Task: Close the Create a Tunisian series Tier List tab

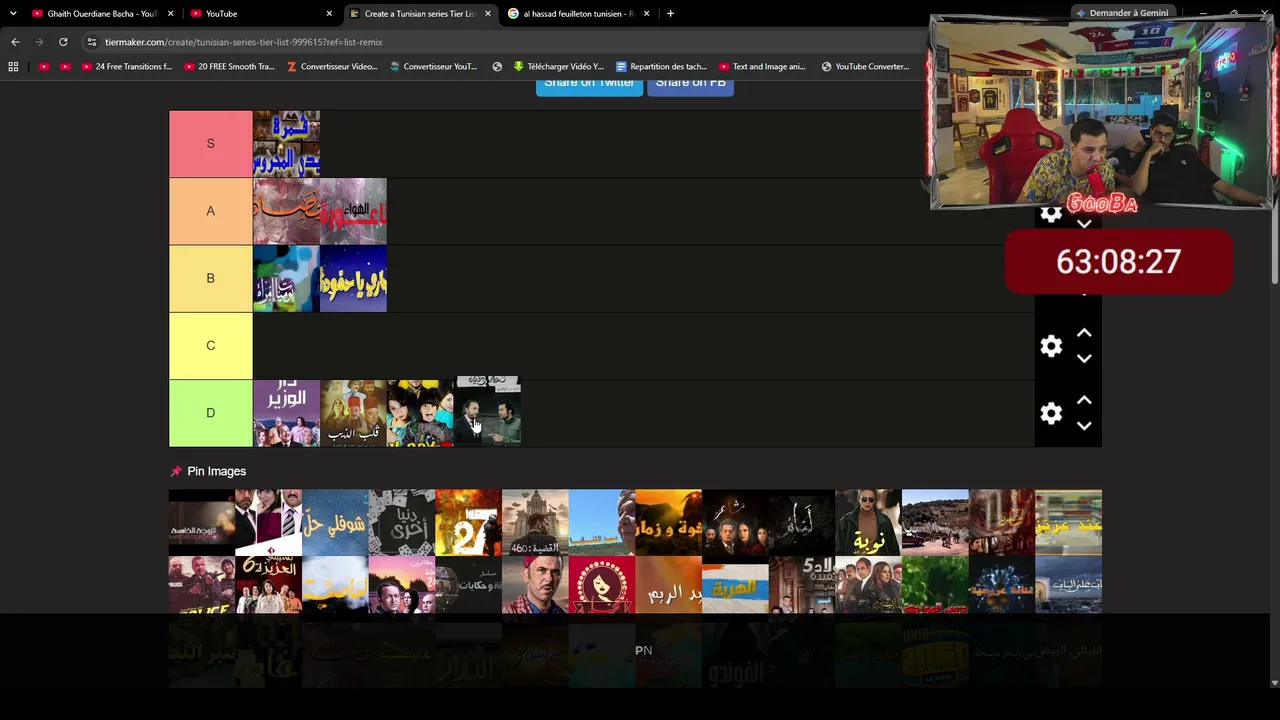Action: tap(488, 14)
